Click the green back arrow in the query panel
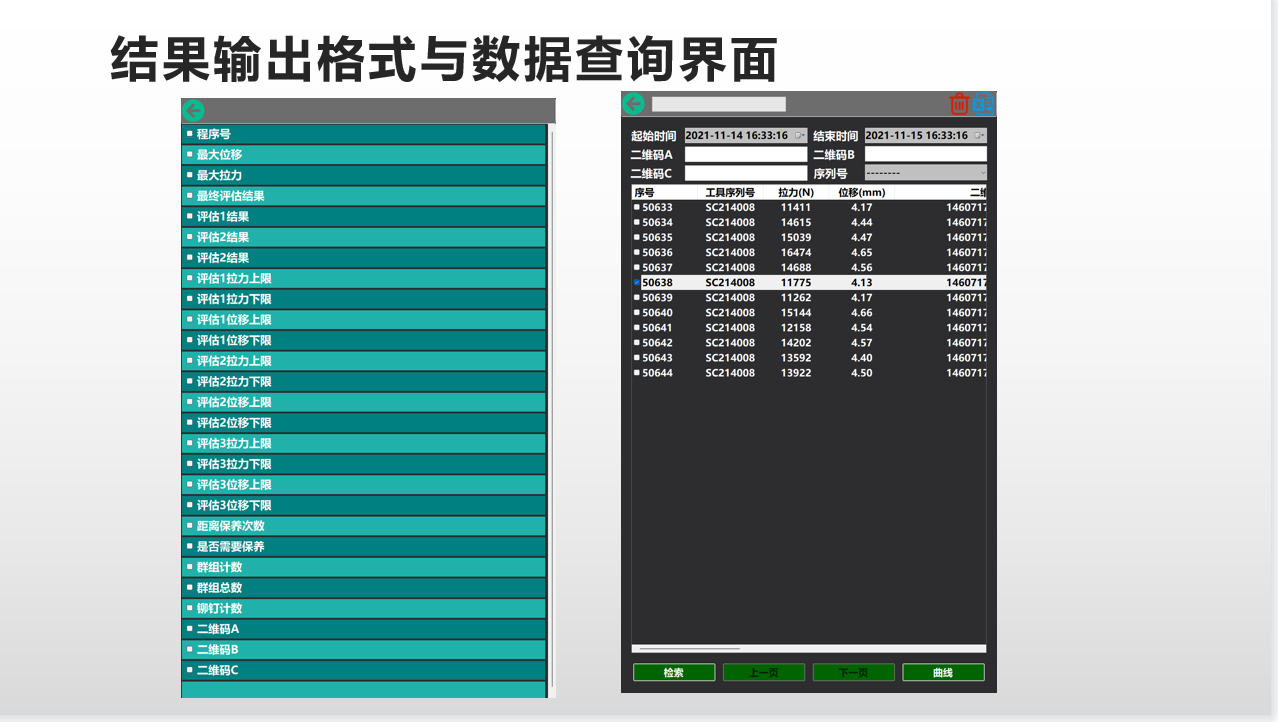The image size is (1278, 722). tap(633, 104)
